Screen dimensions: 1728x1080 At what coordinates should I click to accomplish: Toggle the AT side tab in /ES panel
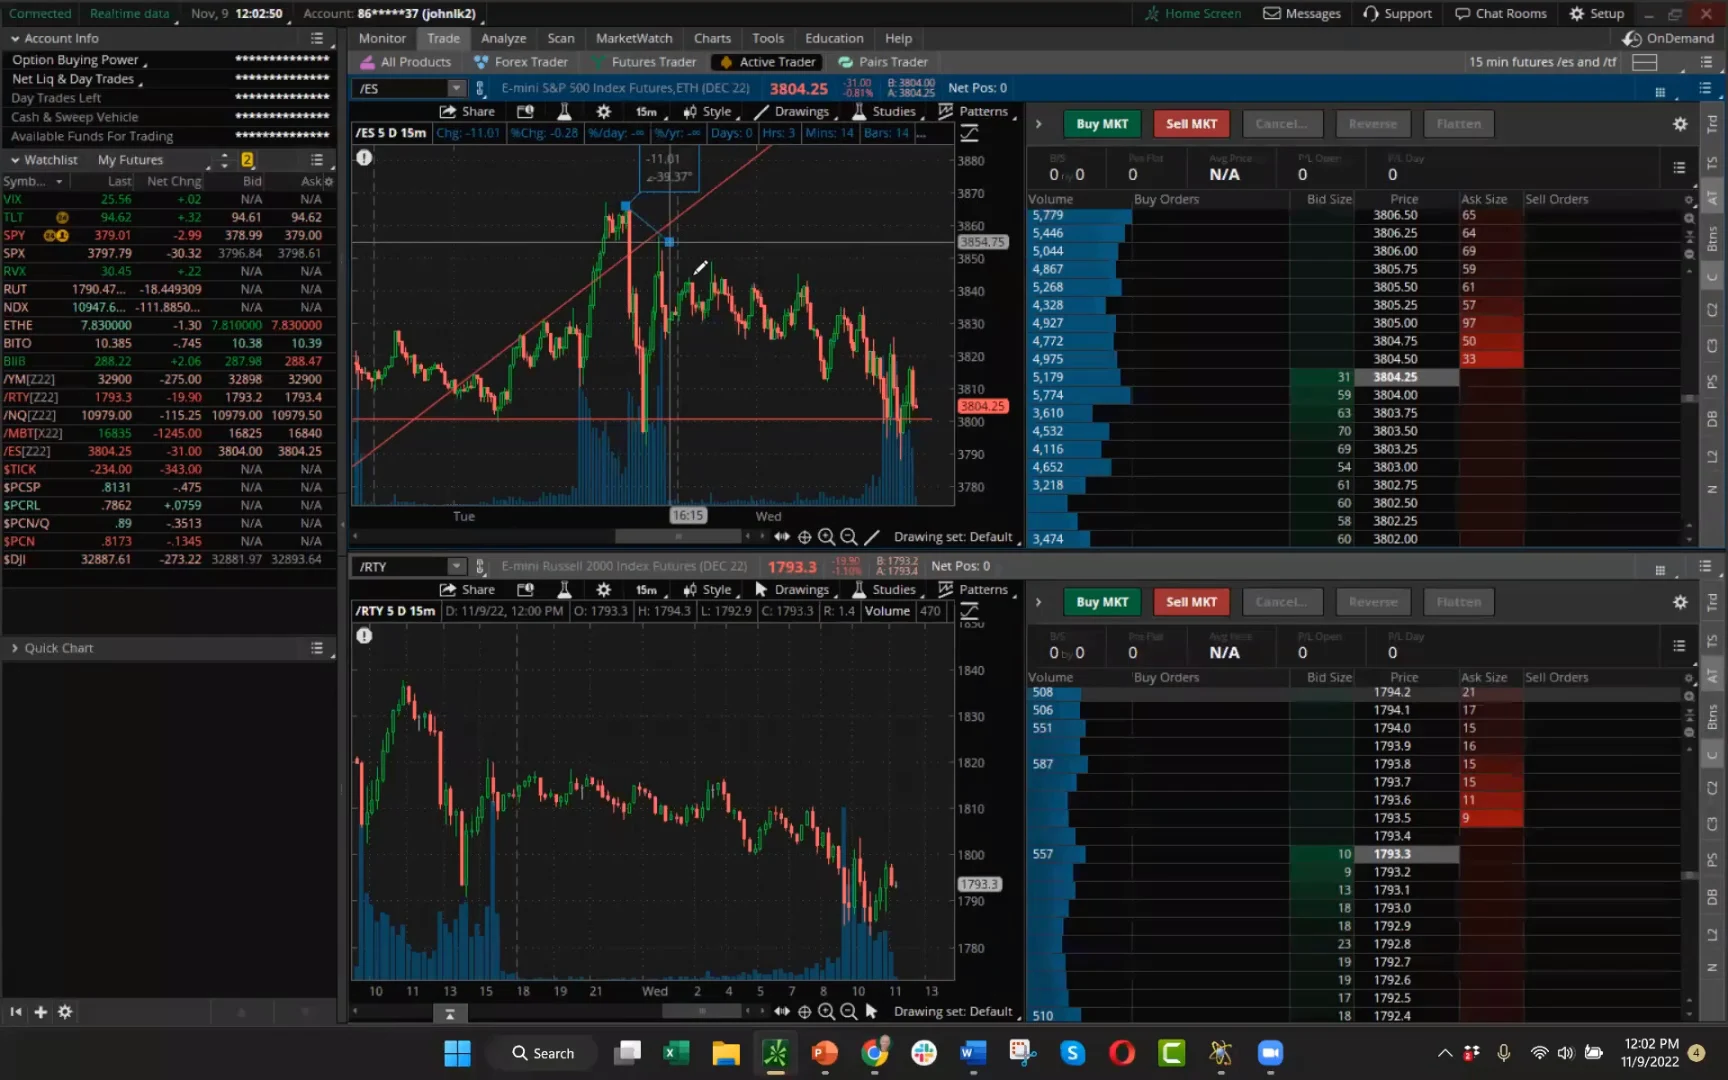1712,198
